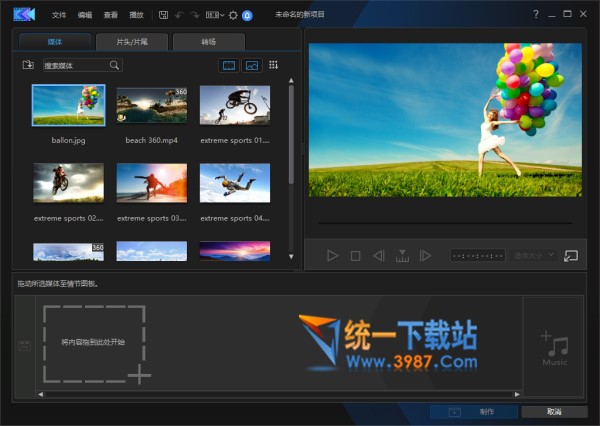Click the preview Stop button
600x426 pixels.
(355, 256)
